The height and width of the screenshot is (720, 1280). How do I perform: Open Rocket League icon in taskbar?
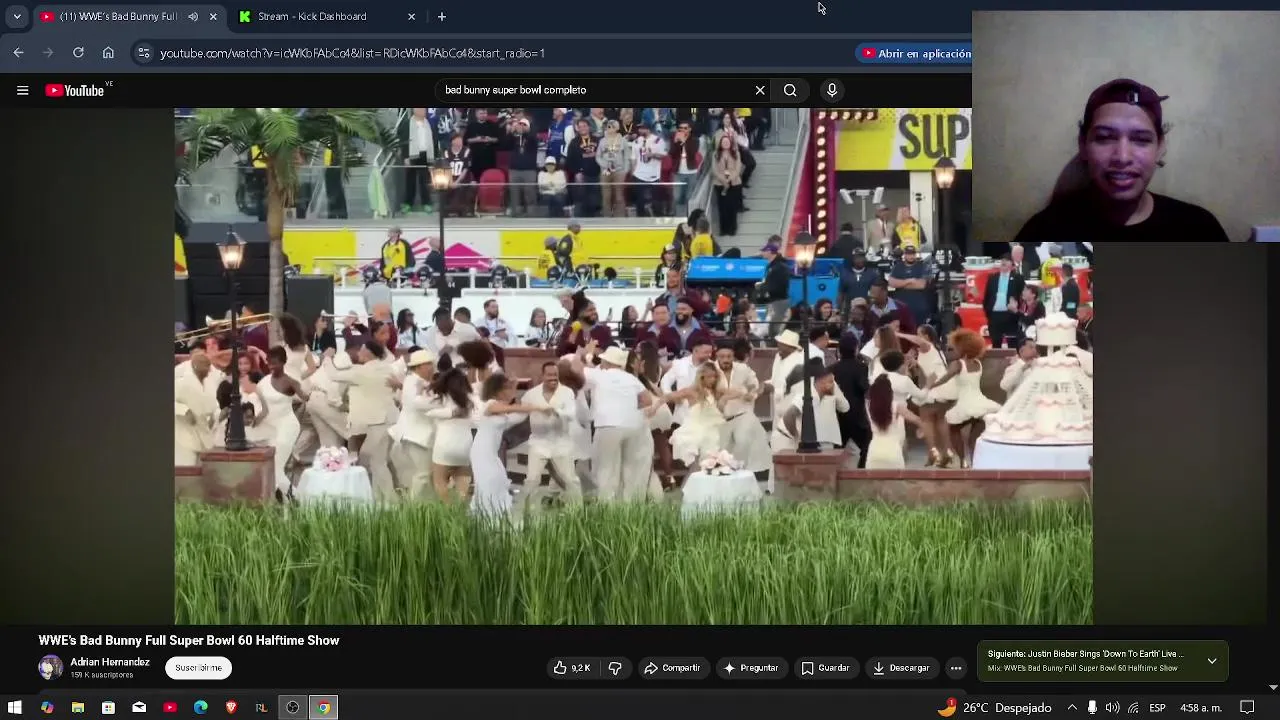(261, 708)
